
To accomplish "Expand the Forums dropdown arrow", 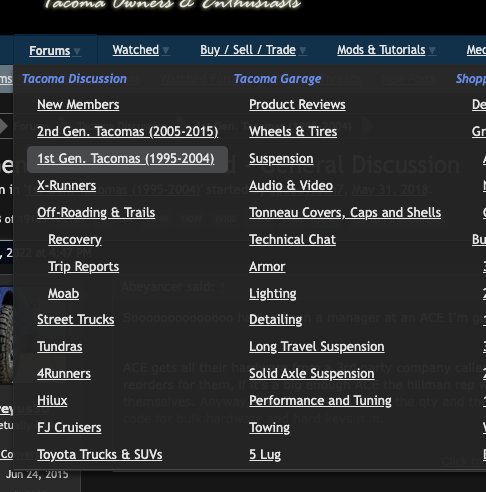I will tap(77, 51).
